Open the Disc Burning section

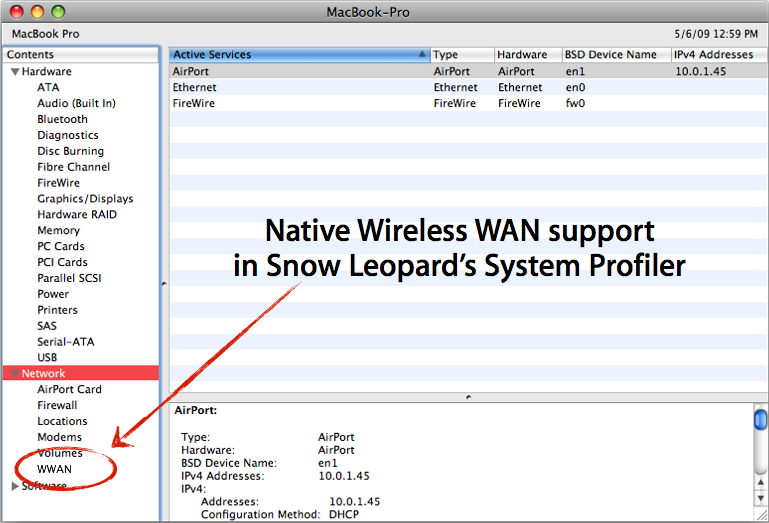71,151
